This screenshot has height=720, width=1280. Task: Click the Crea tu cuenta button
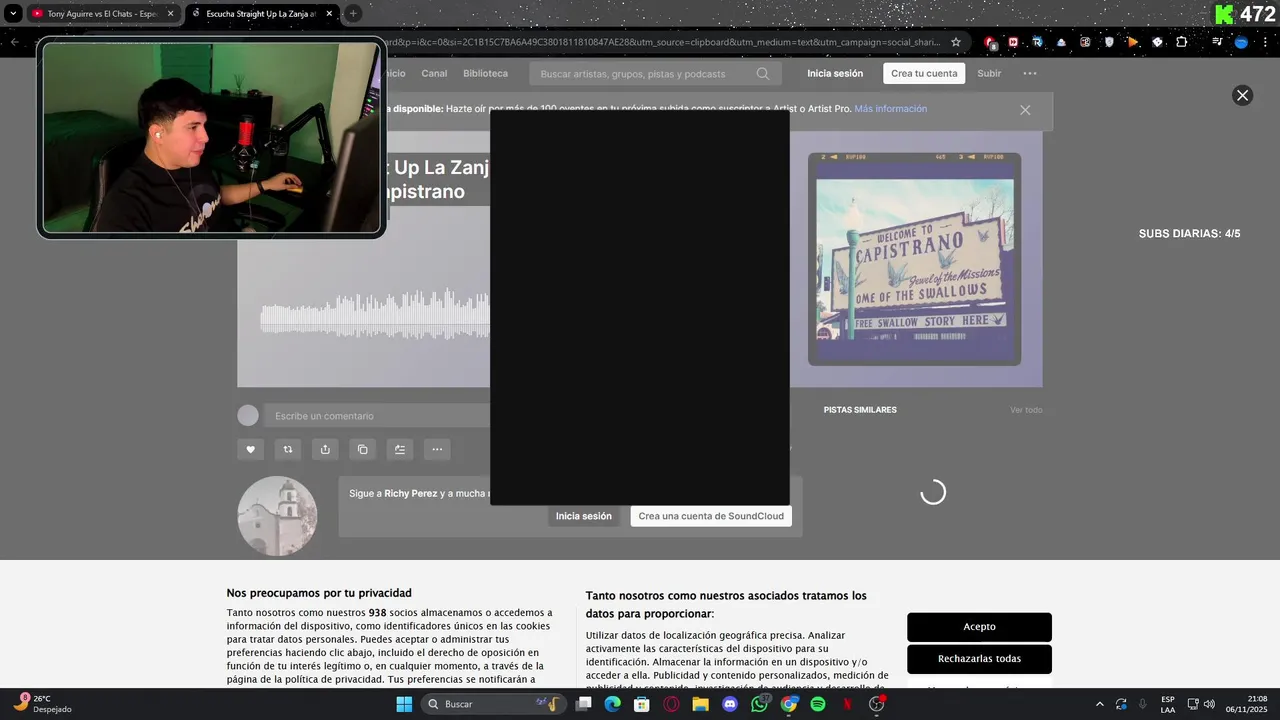pos(924,74)
